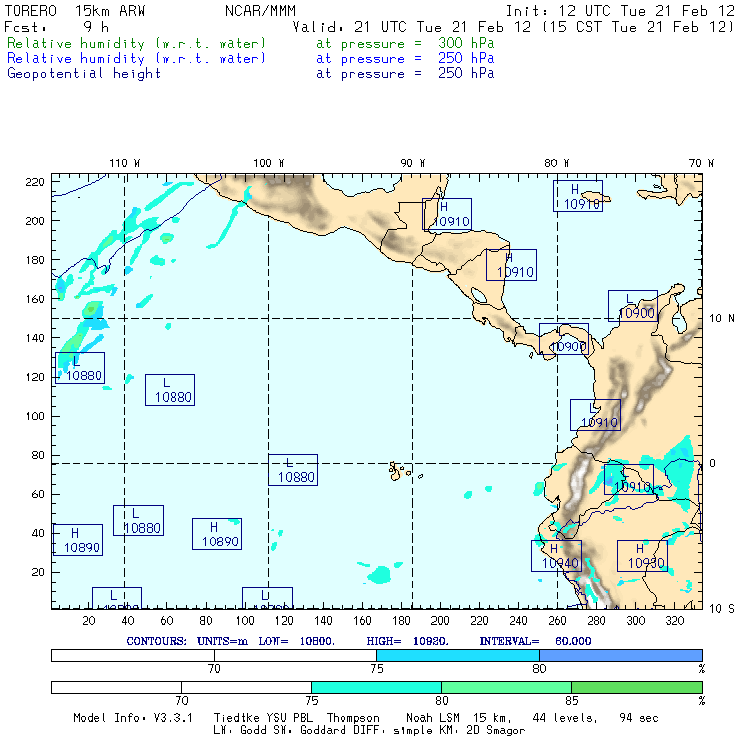This screenshot has width=740, height=740.
Task: Click the "Init: 12 UTC Tue 21 Feb 12" text
Action: (620, 11)
